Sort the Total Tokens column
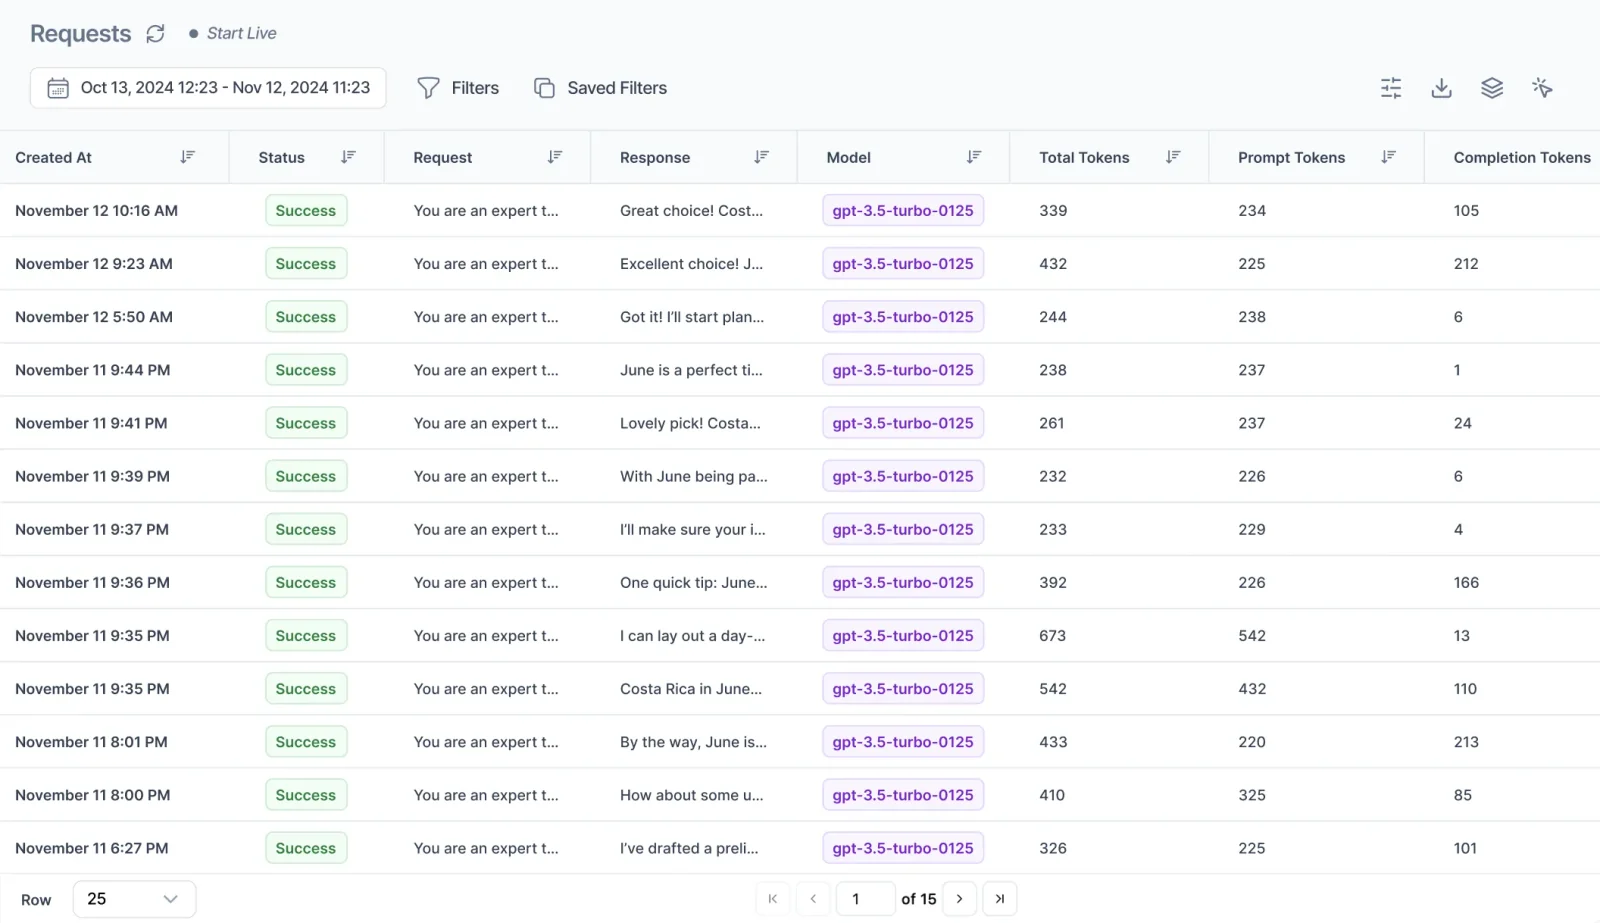Image resolution: width=1600 pixels, height=923 pixels. click(1173, 157)
